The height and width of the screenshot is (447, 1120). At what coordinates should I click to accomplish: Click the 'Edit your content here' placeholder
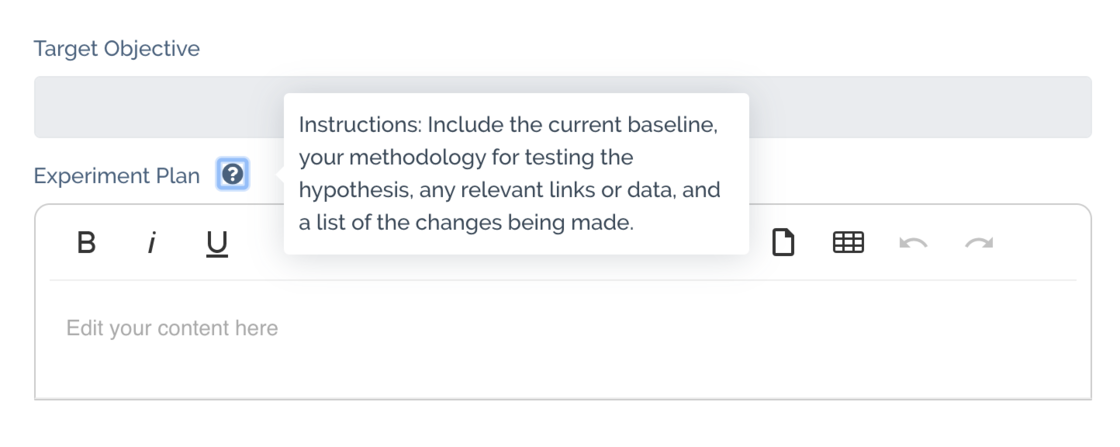point(172,329)
